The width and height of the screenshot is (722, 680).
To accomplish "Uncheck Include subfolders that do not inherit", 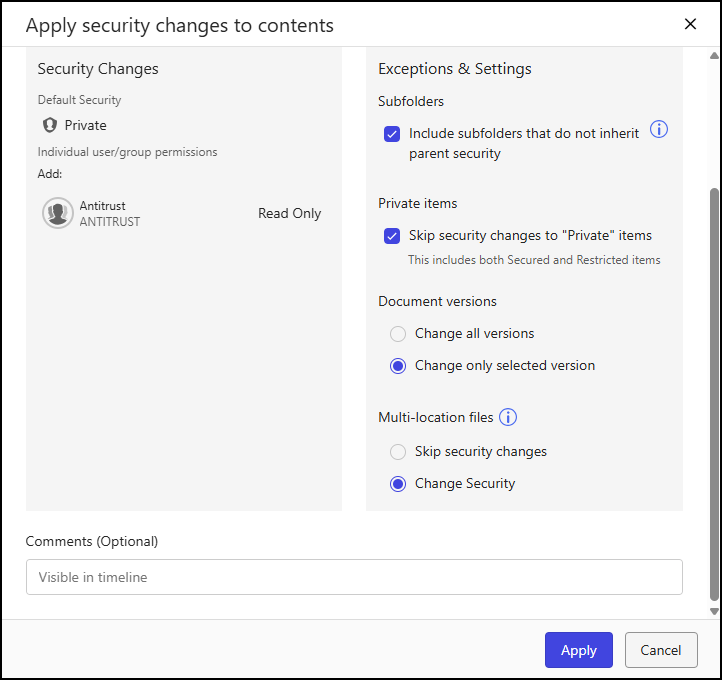I will (392, 134).
